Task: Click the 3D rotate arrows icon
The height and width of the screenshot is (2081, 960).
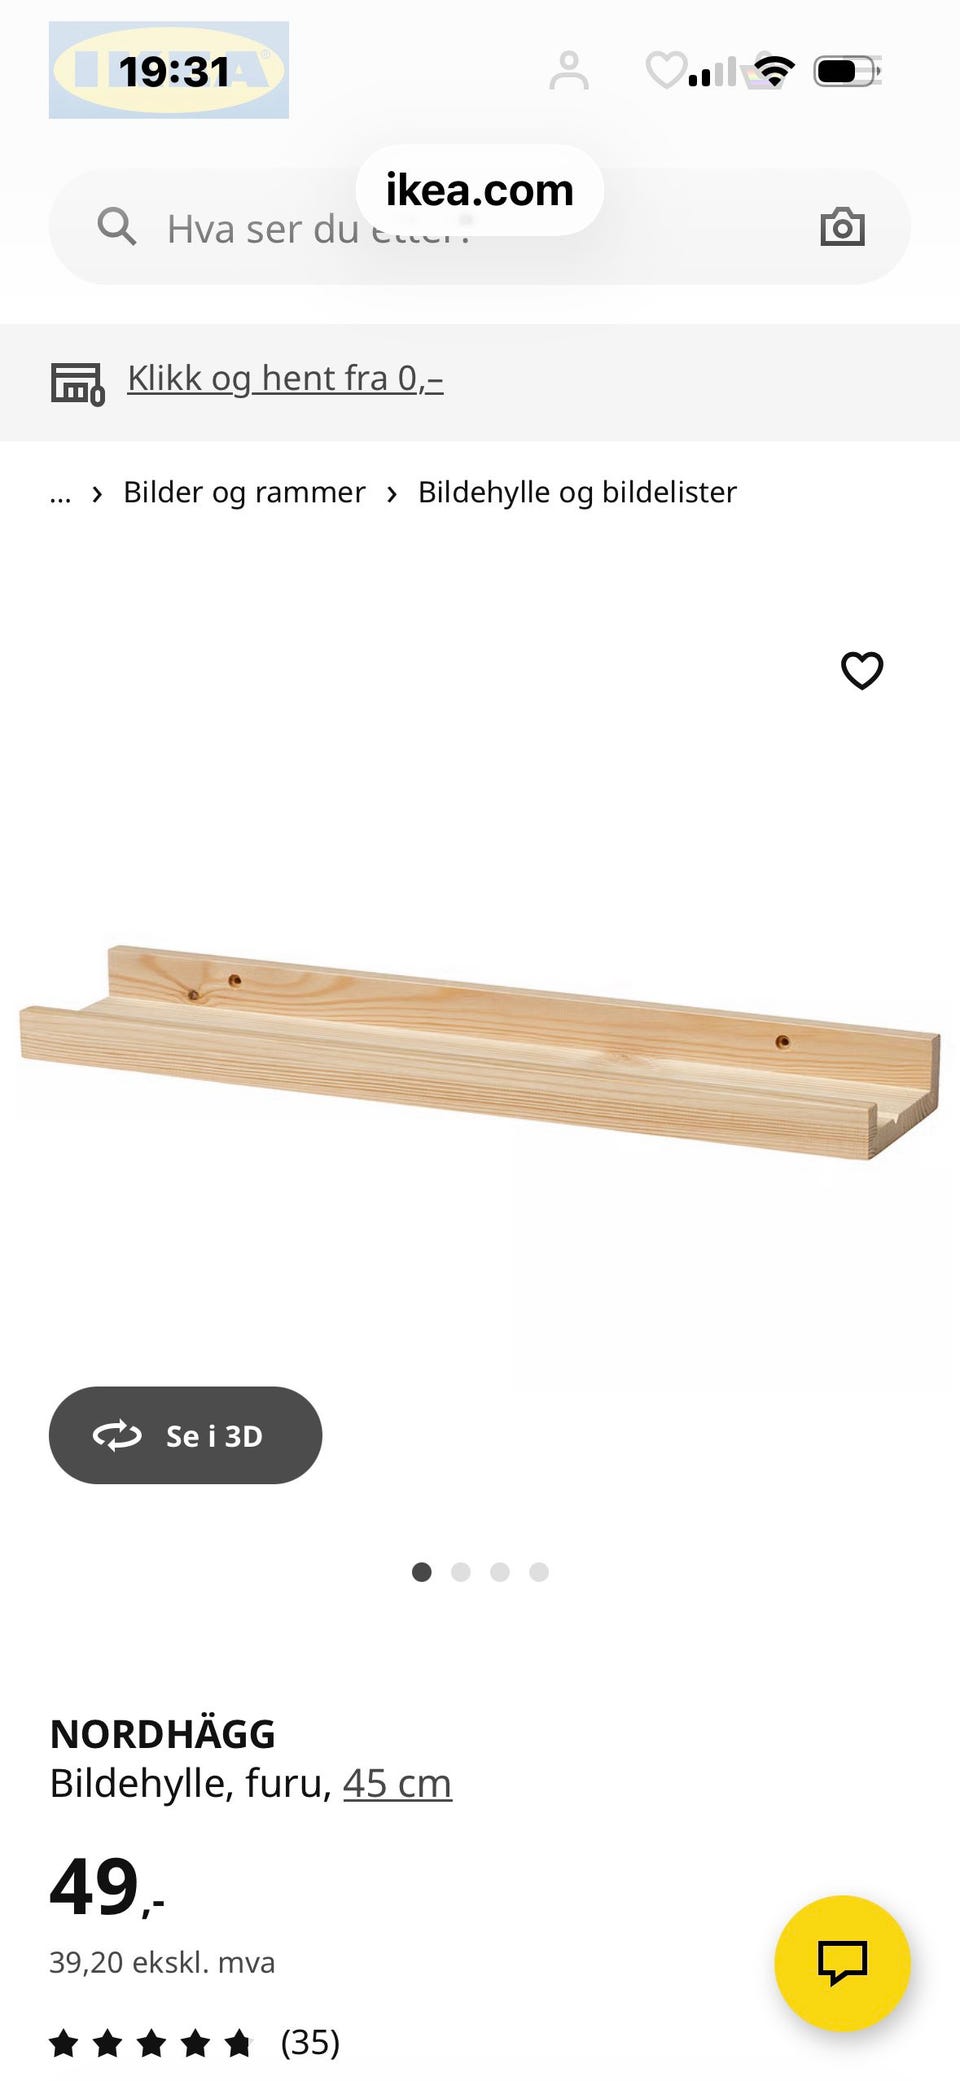Action: (x=117, y=1436)
